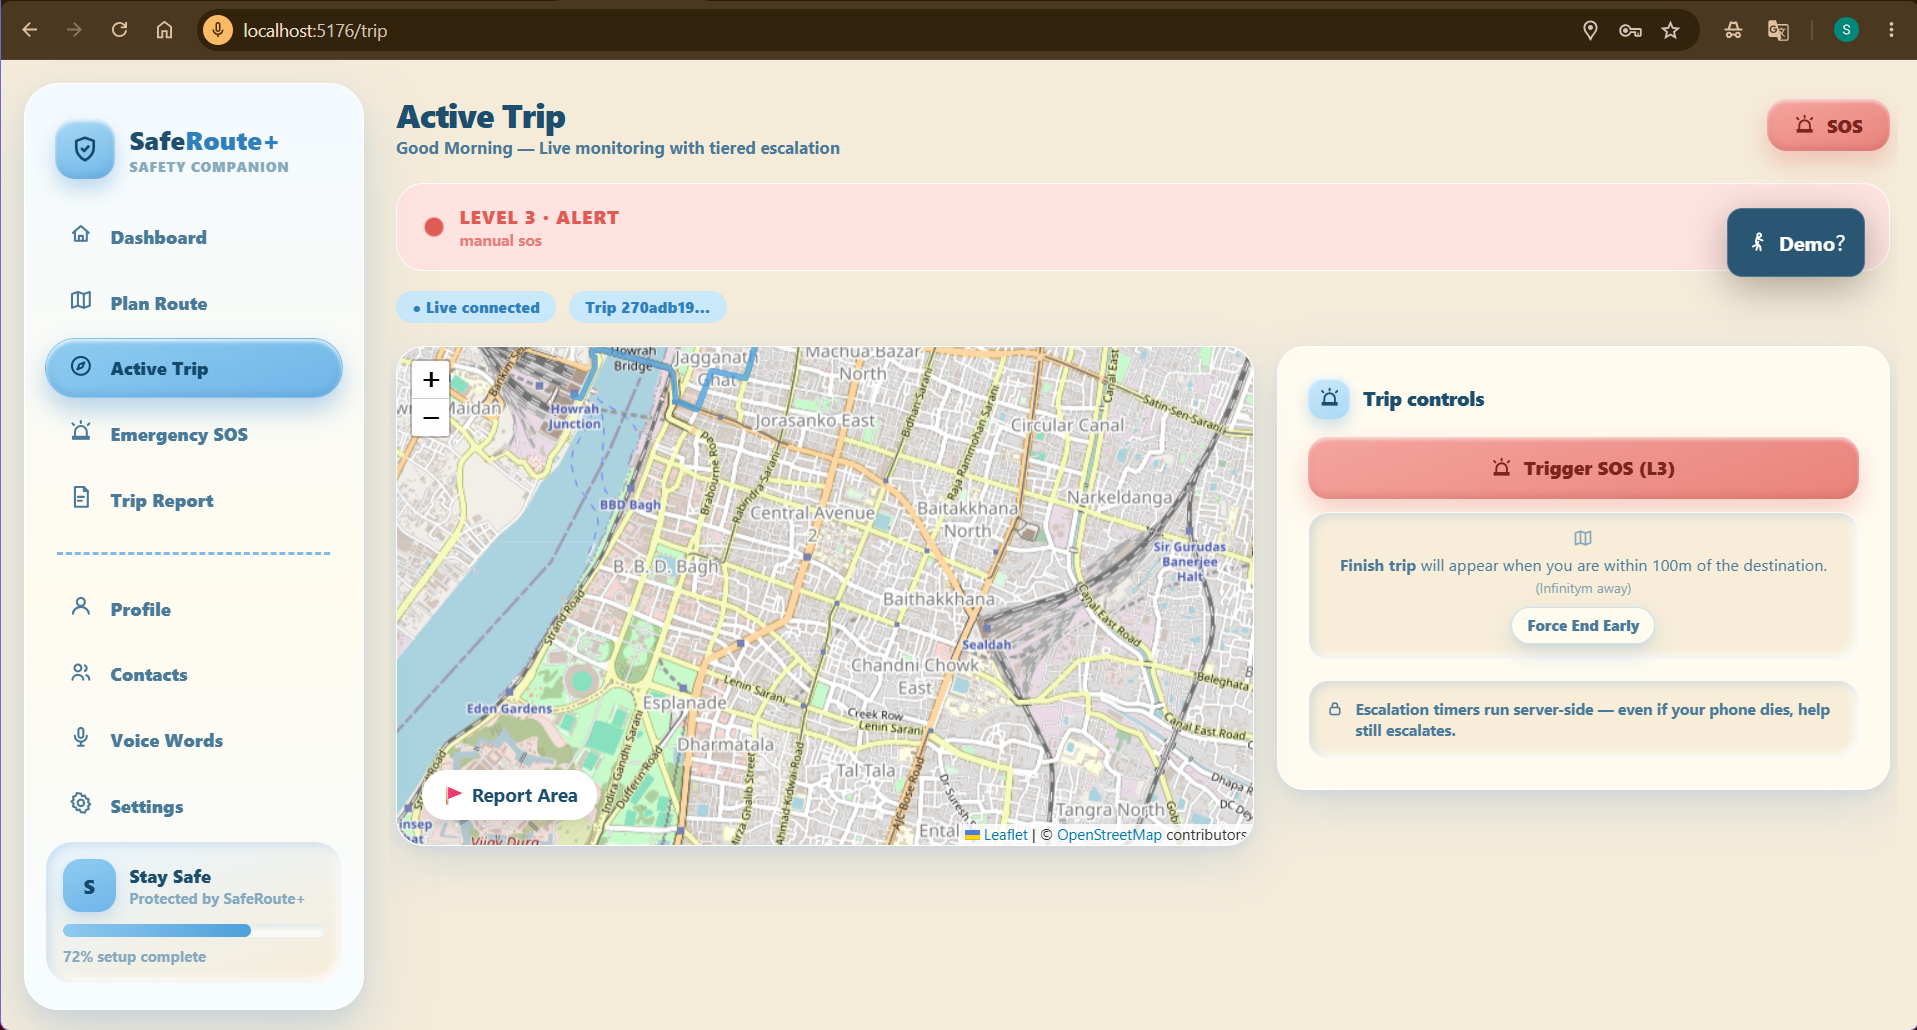Screen dimensions: 1917x1030
Task: Click the red Level 3 alert indicator dot
Action: [434, 227]
